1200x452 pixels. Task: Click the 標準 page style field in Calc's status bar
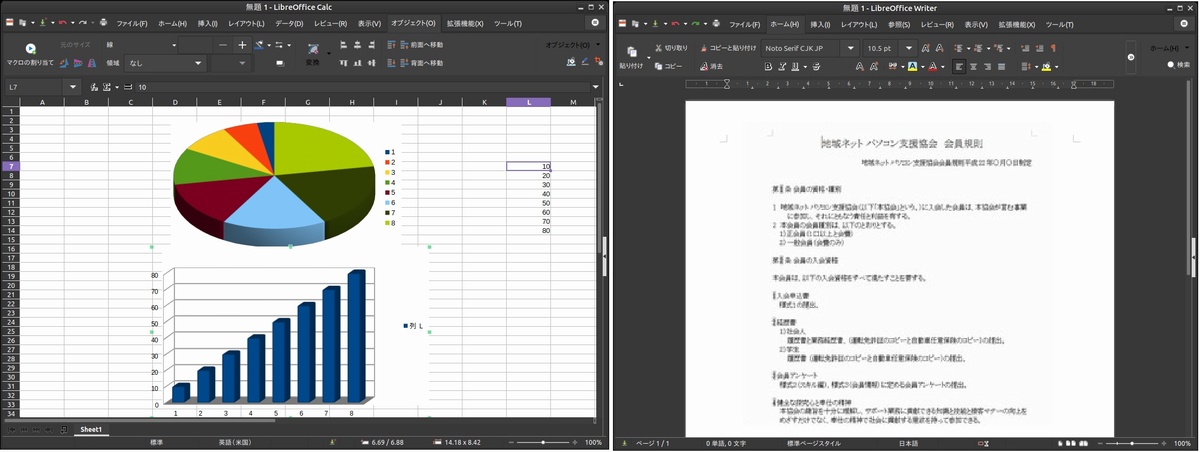point(157,442)
